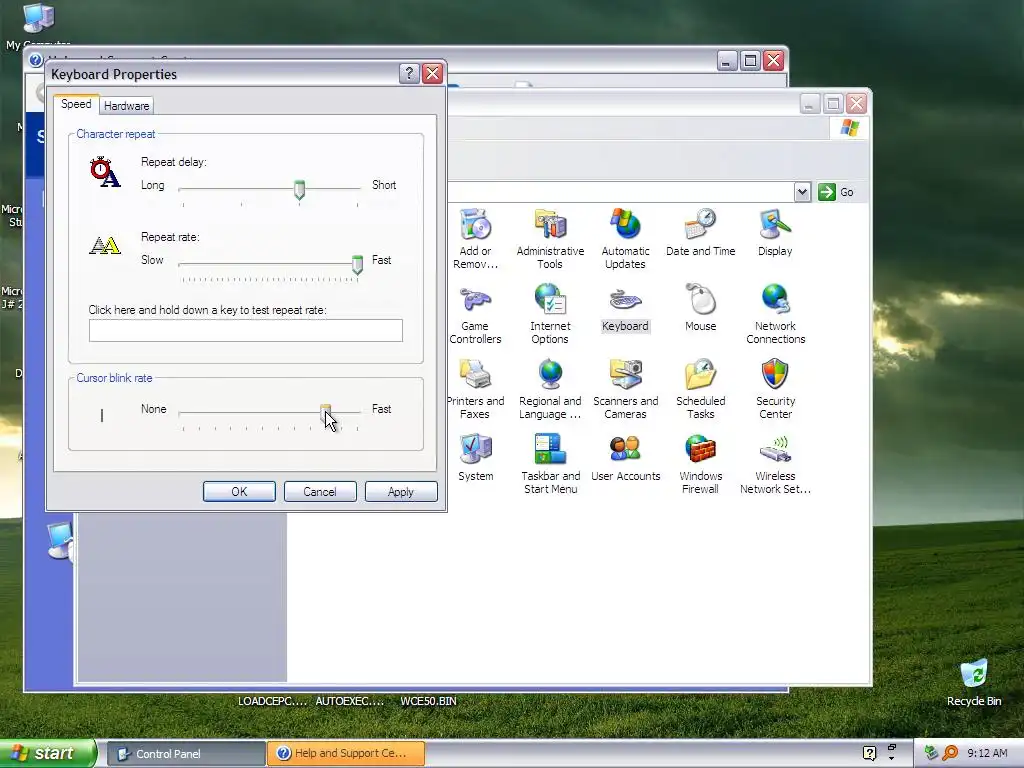
Task: Switch to Control Panel taskbar button
Action: pyautogui.click(x=185, y=754)
